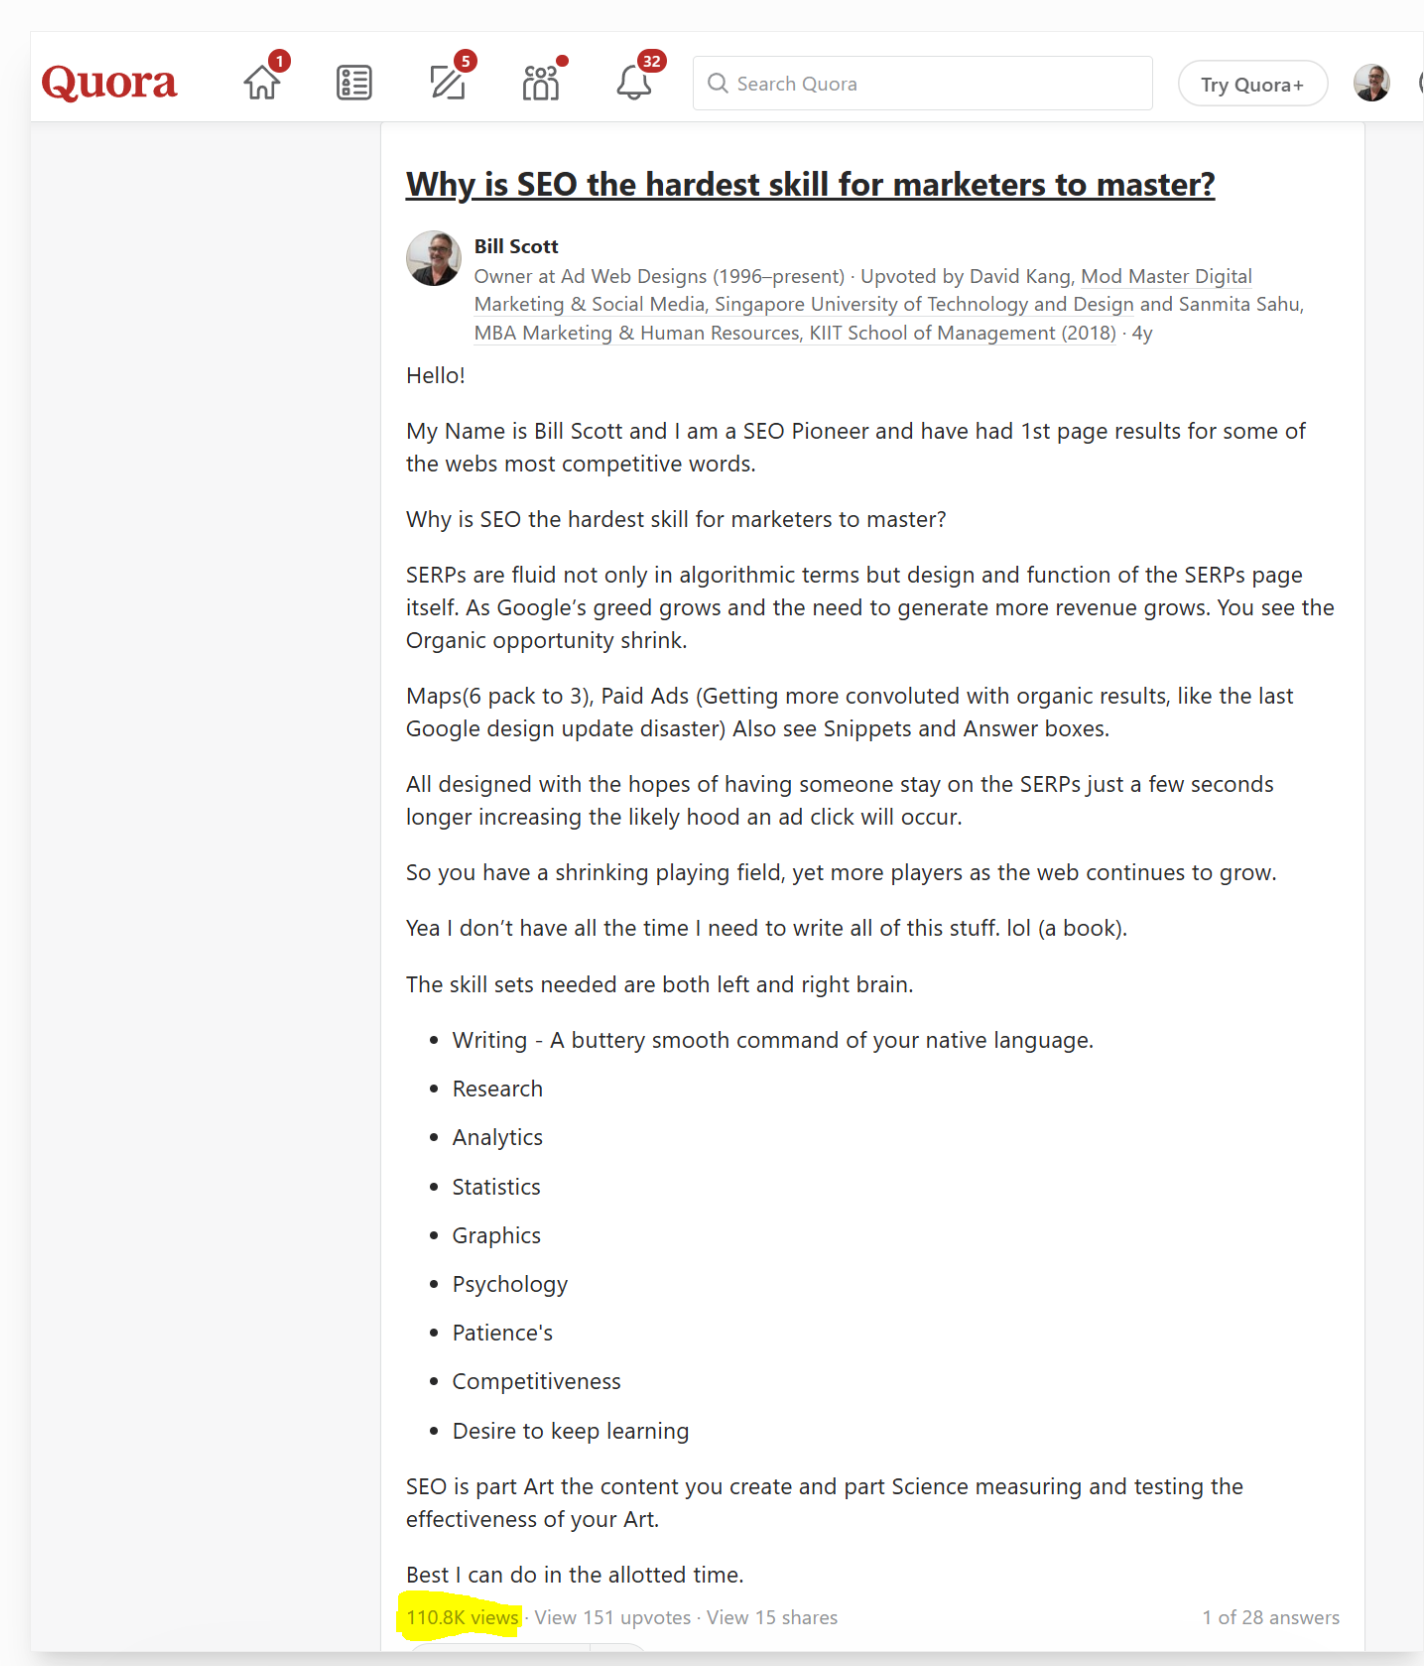The height and width of the screenshot is (1666, 1424).
Task: Open the Answer pencil icon
Action: coord(447,82)
